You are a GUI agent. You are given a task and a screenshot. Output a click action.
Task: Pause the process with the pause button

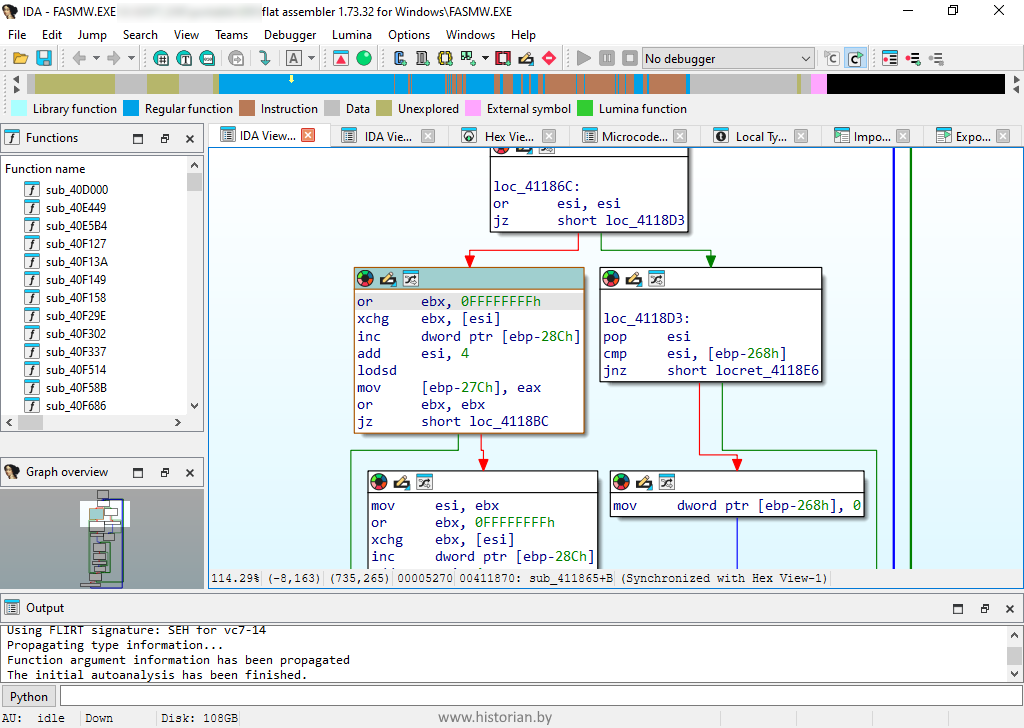(x=607, y=58)
